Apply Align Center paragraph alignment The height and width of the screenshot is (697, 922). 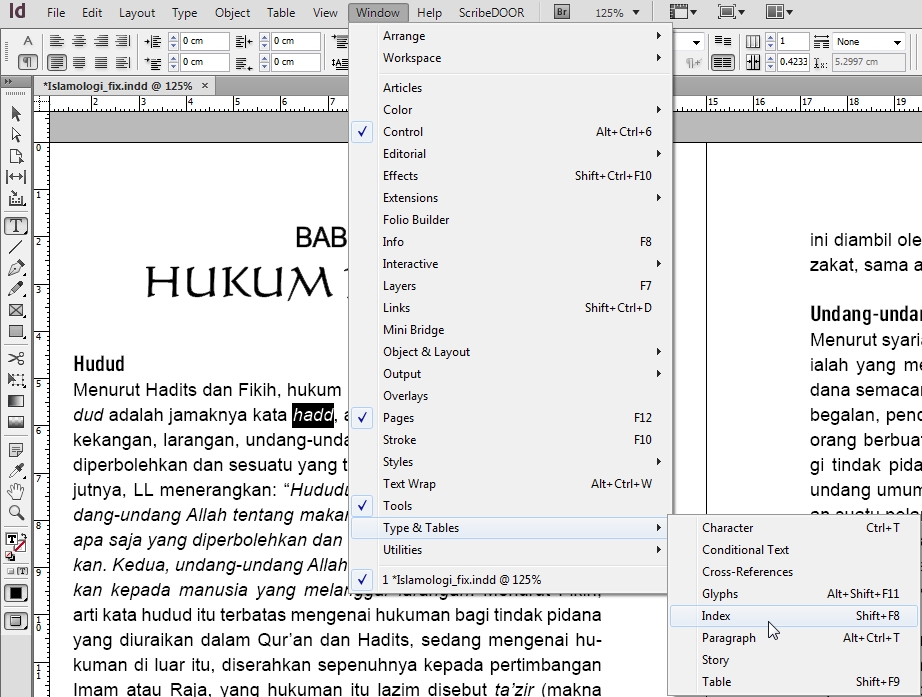pos(79,41)
